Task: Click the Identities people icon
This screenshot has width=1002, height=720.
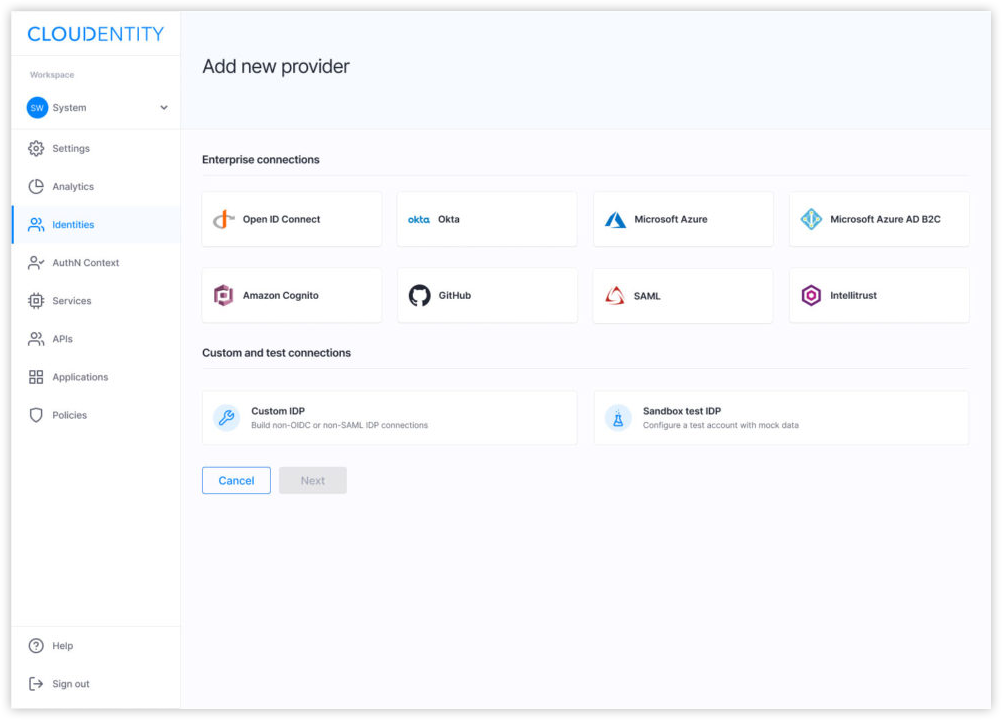Action: click(x=36, y=224)
